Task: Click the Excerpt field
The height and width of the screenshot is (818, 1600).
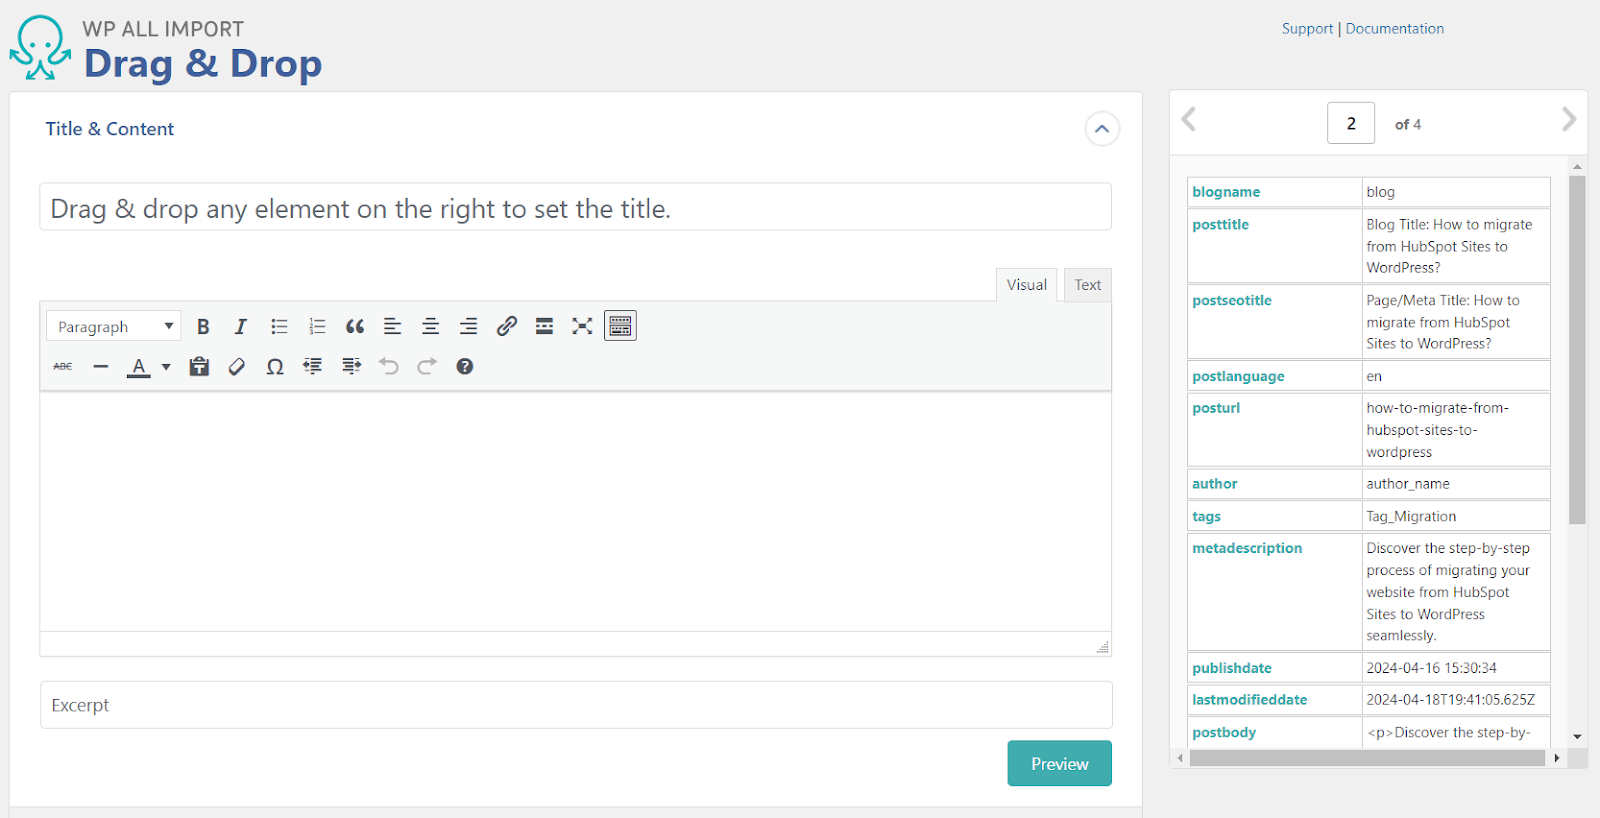Action: 576,705
